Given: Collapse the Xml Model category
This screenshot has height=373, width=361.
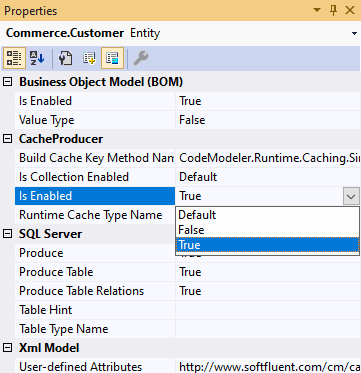Looking at the screenshot, I should click(x=7, y=348).
